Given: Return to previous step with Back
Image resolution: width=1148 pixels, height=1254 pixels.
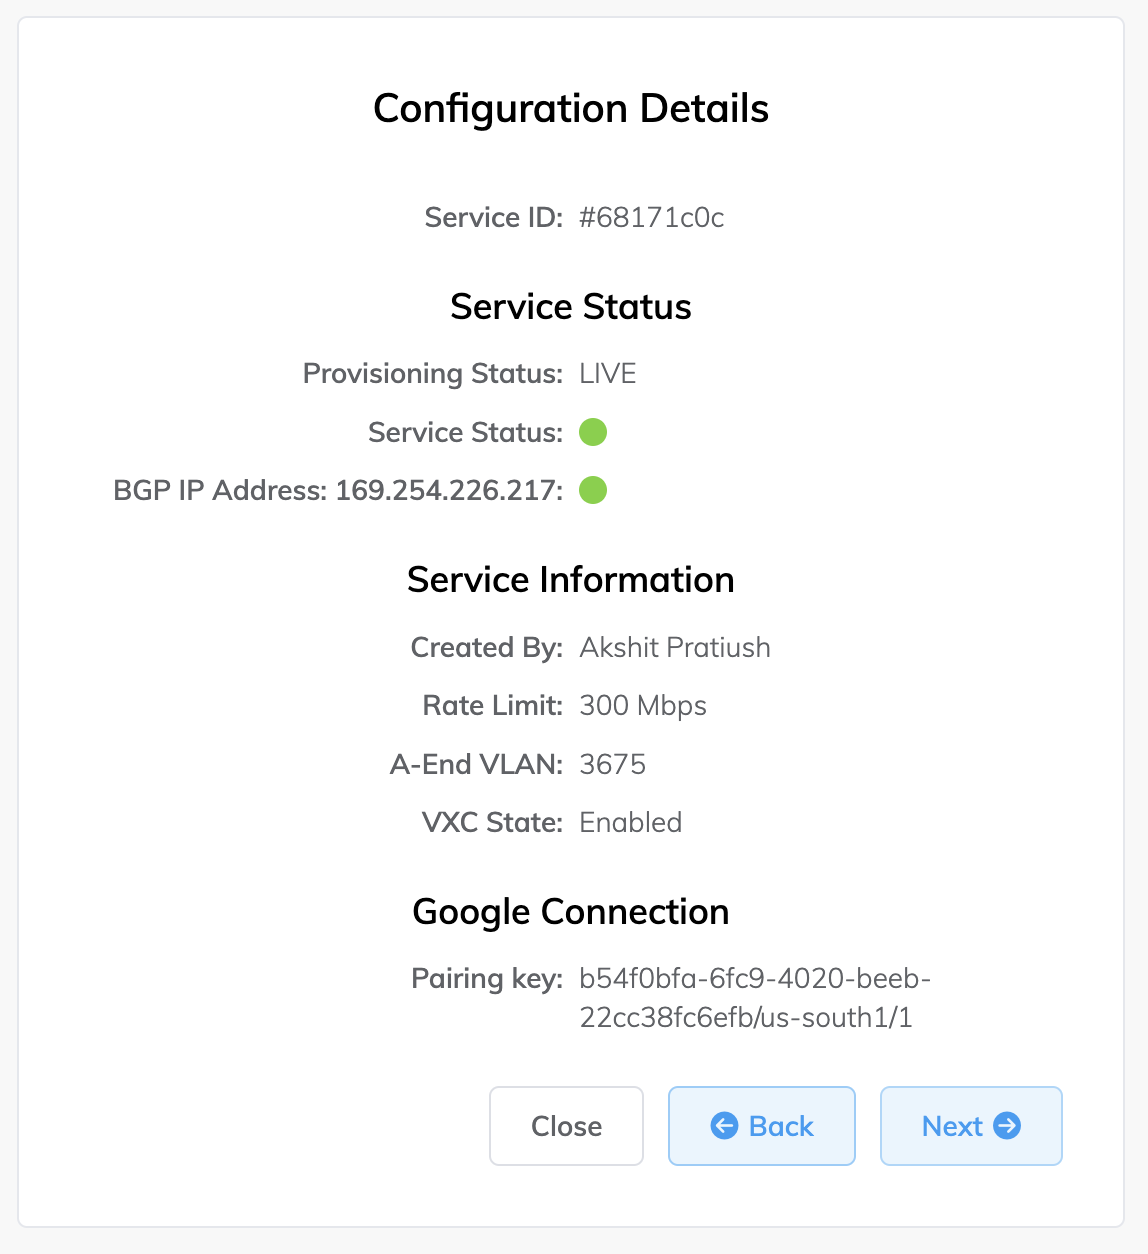Looking at the screenshot, I should click(761, 1126).
